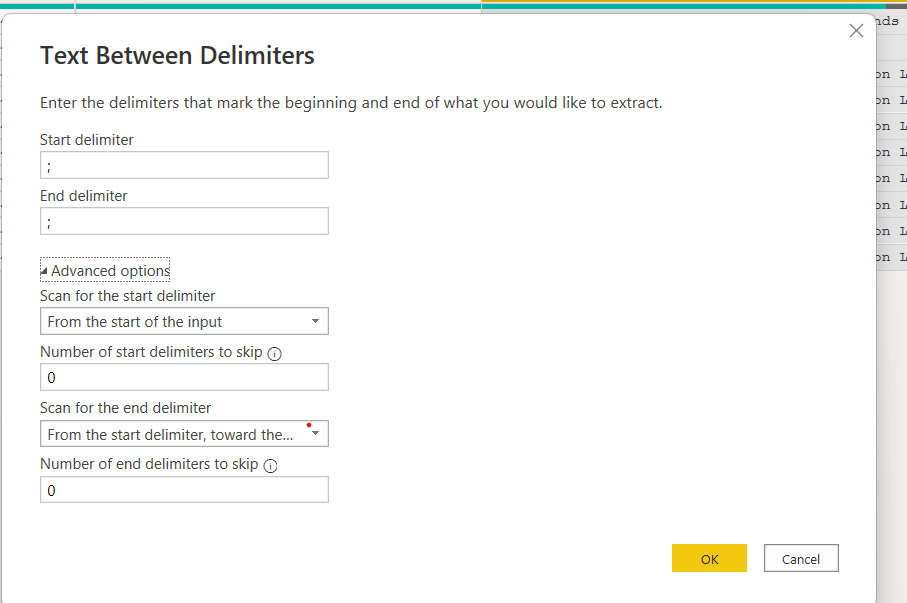The height and width of the screenshot is (603, 907).
Task: Click inside the End delimiter text box
Action: [184, 221]
